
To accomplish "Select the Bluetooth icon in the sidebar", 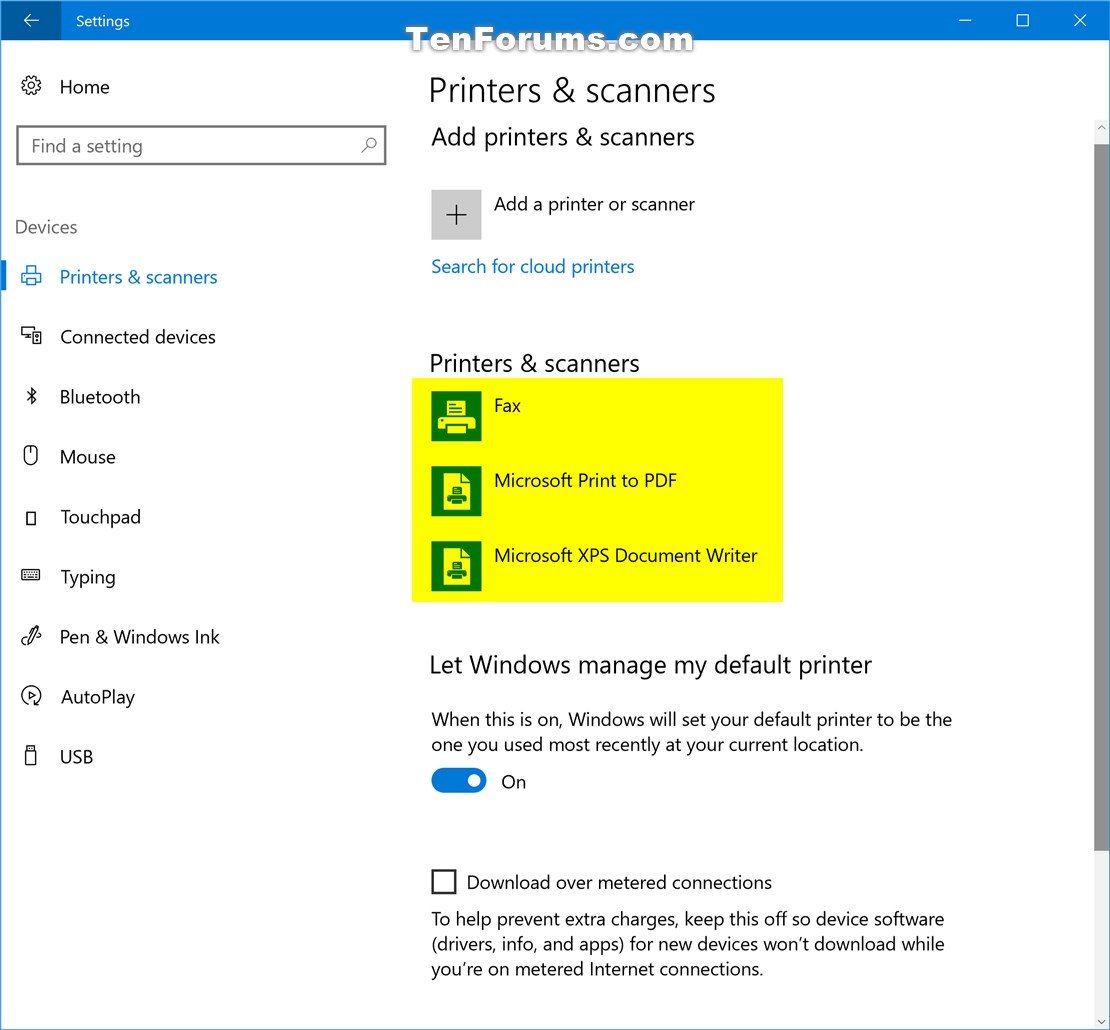I will [31, 397].
